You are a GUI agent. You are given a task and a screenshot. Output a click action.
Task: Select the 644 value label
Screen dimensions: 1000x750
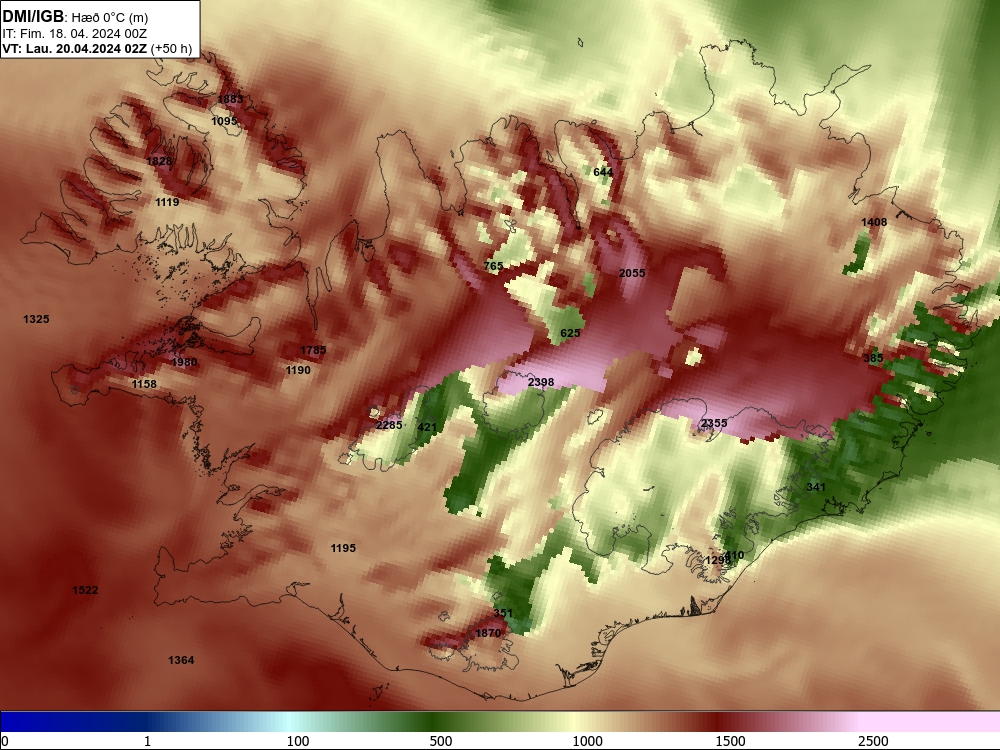pyautogui.click(x=603, y=172)
